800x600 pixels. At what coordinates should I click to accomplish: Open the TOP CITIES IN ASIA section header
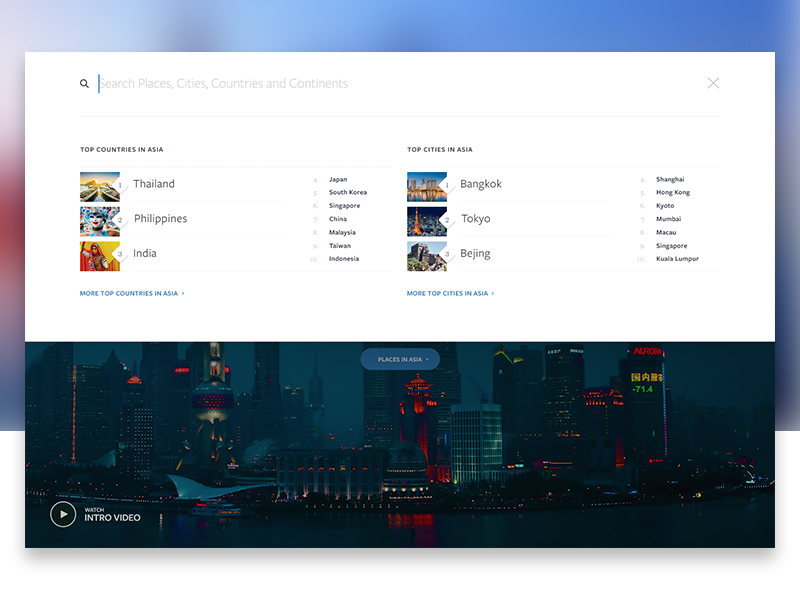click(x=443, y=149)
